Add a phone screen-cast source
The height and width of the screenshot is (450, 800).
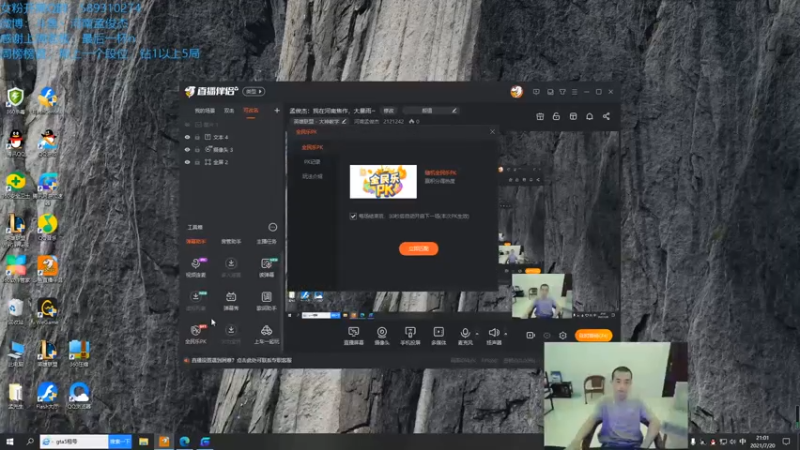410,336
